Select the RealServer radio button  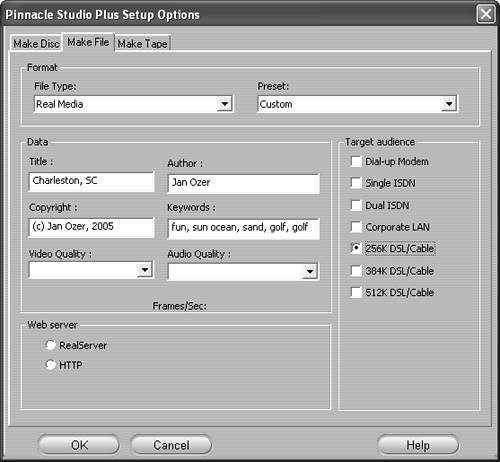point(50,345)
